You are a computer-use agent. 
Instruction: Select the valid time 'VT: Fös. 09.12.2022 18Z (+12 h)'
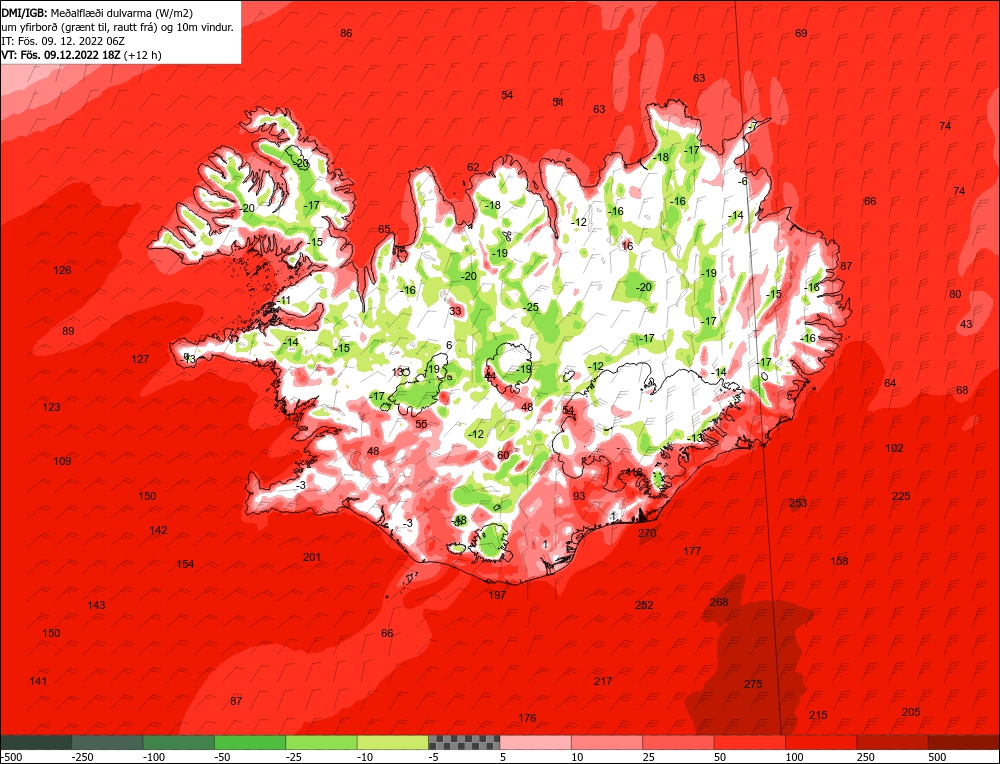(x=82, y=55)
